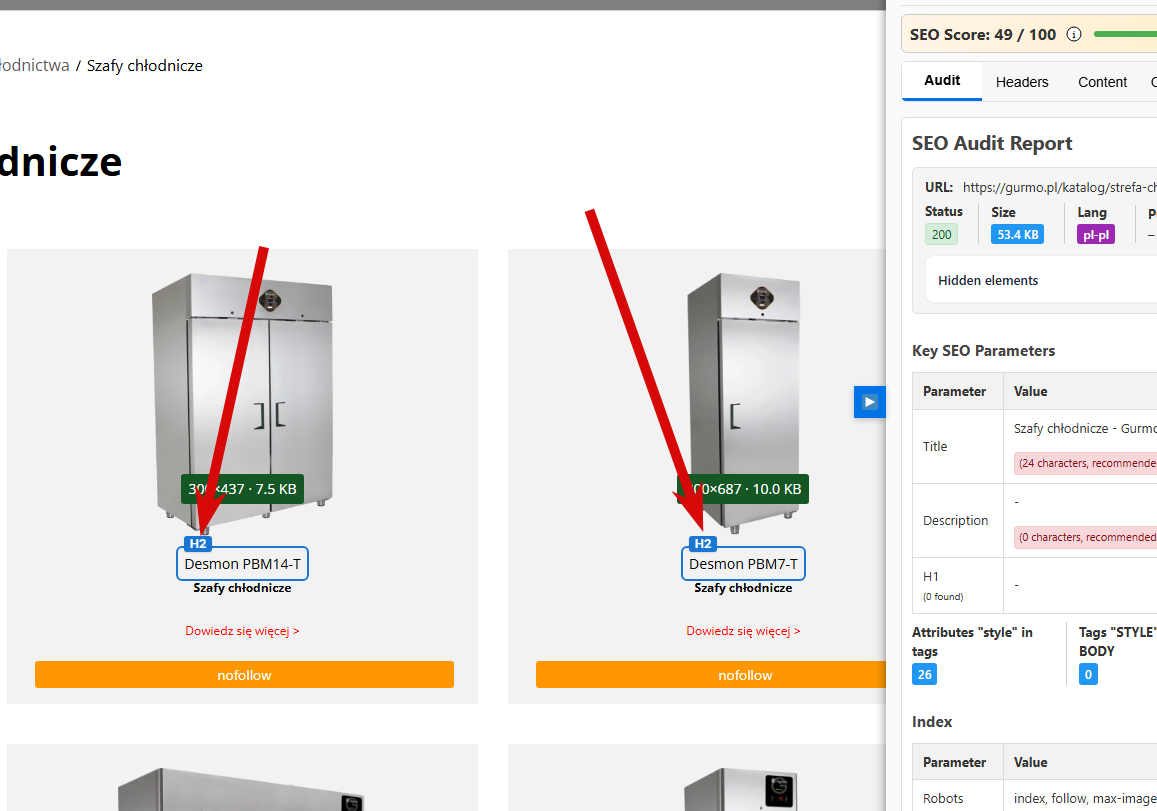Open the Desmon PBM14-T product heading

coord(242,565)
